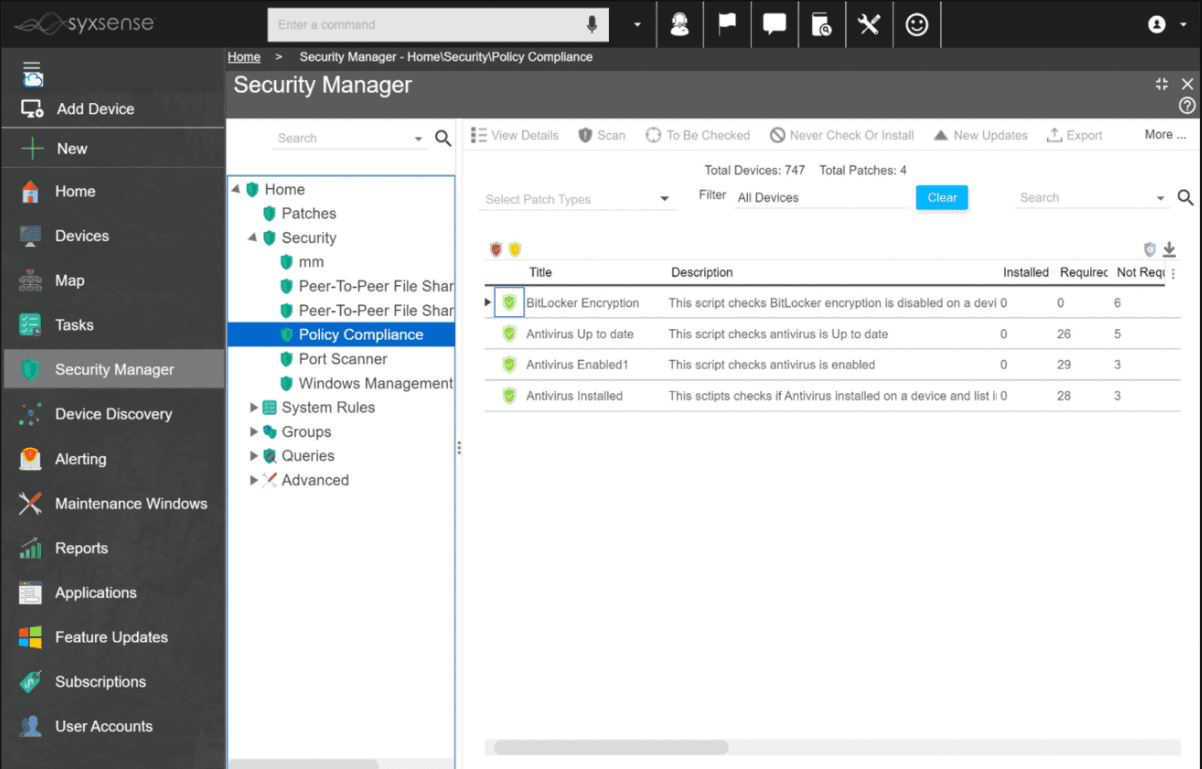Click the flag icon in top bar

coord(727,24)
